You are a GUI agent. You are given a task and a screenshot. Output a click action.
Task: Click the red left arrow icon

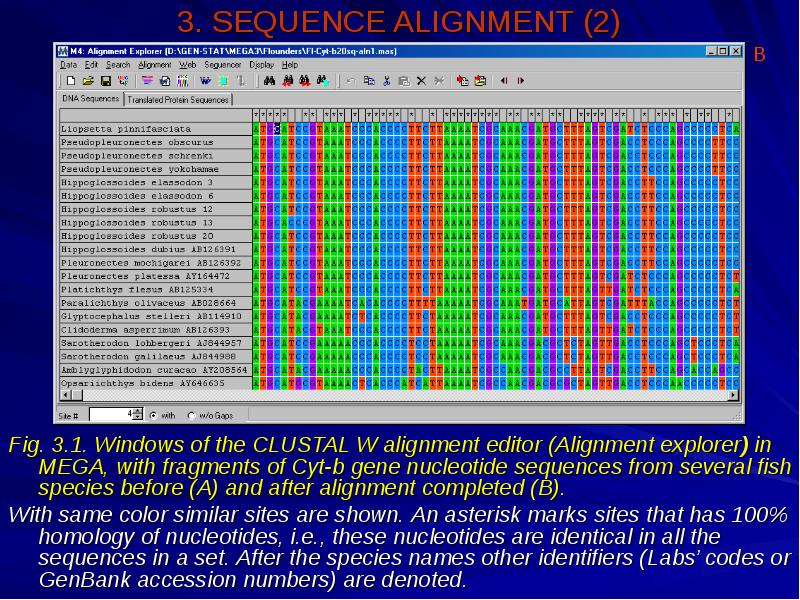click(503, 80)
